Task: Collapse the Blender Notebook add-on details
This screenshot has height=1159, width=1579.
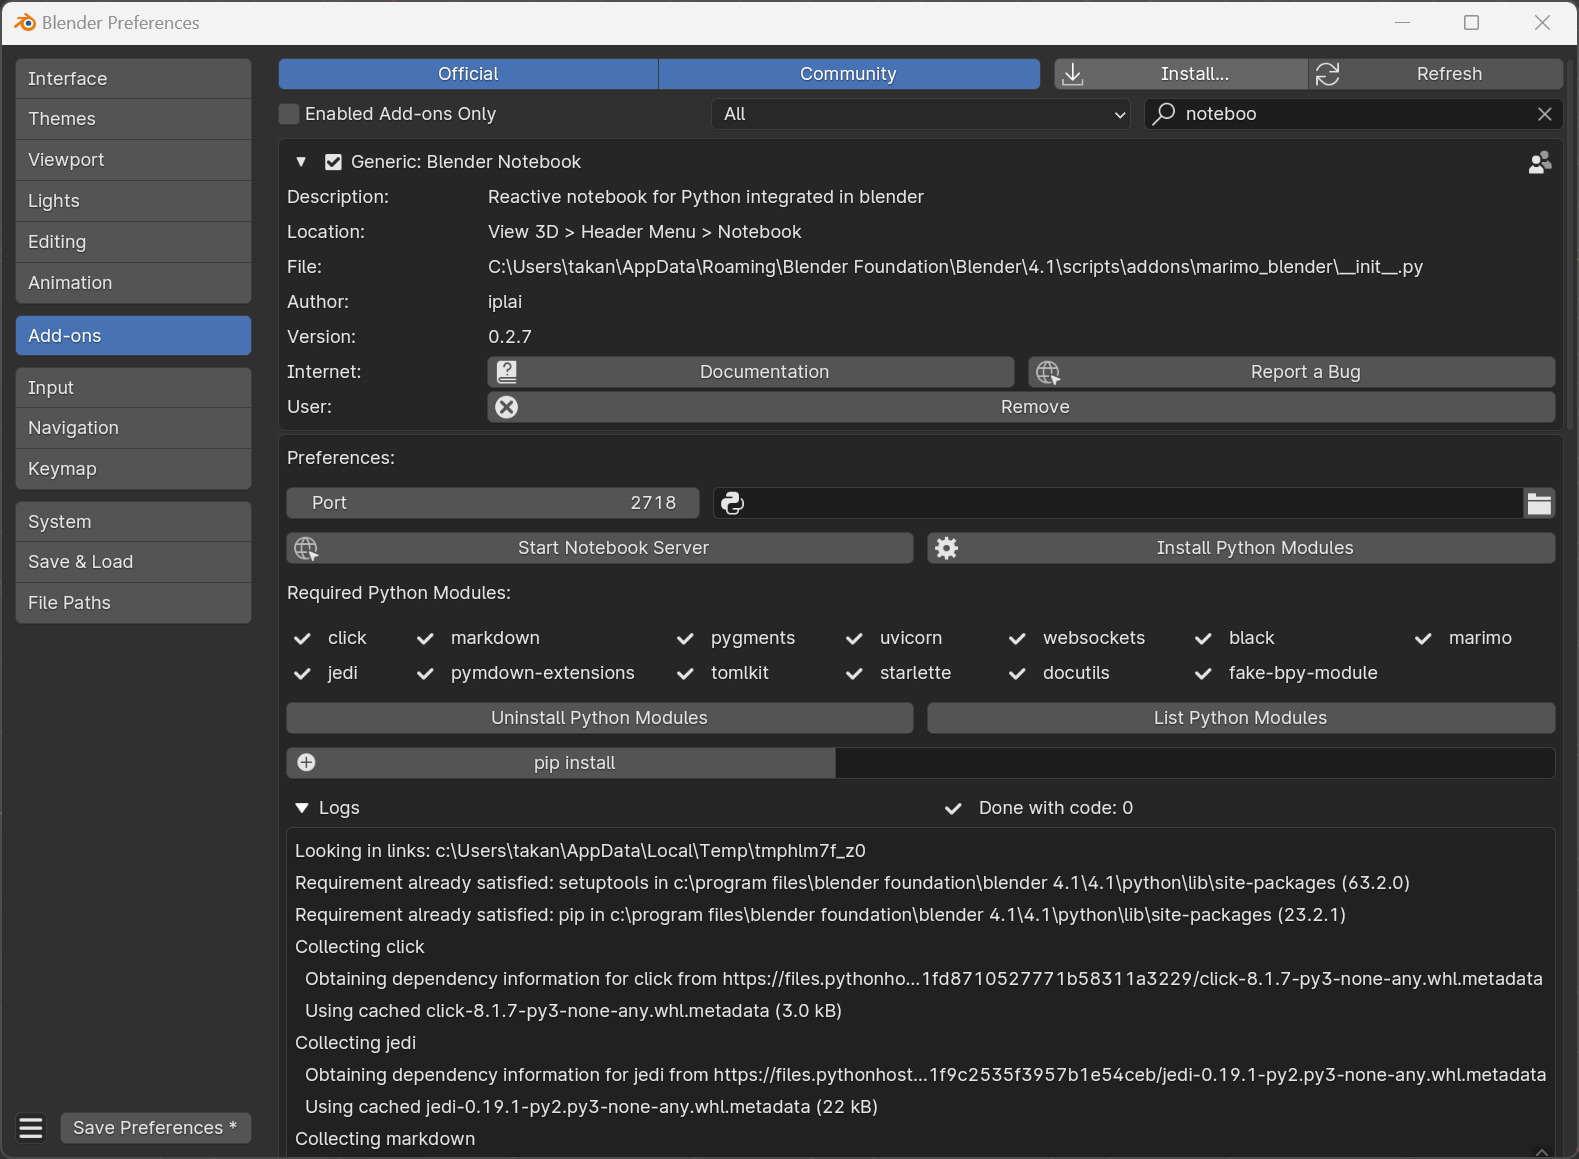Action: click(301, 162)
